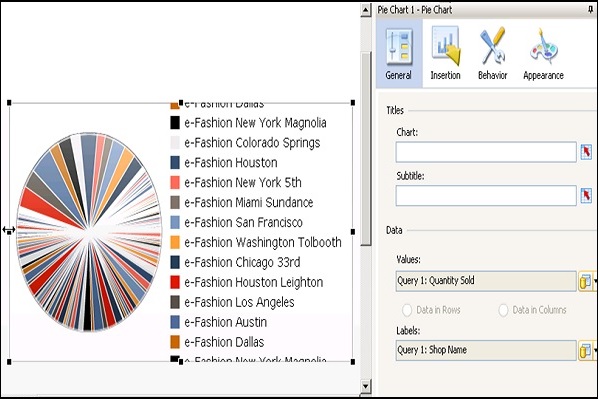
Task: Open the Labels selector dropdown arrow
Action: pyautogui.click(x=595, y=351)
